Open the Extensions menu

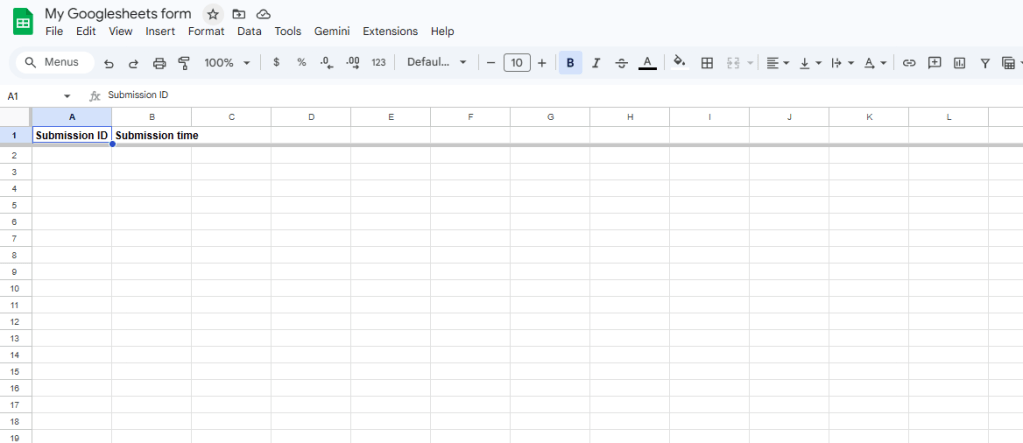(x=390, y=32)
